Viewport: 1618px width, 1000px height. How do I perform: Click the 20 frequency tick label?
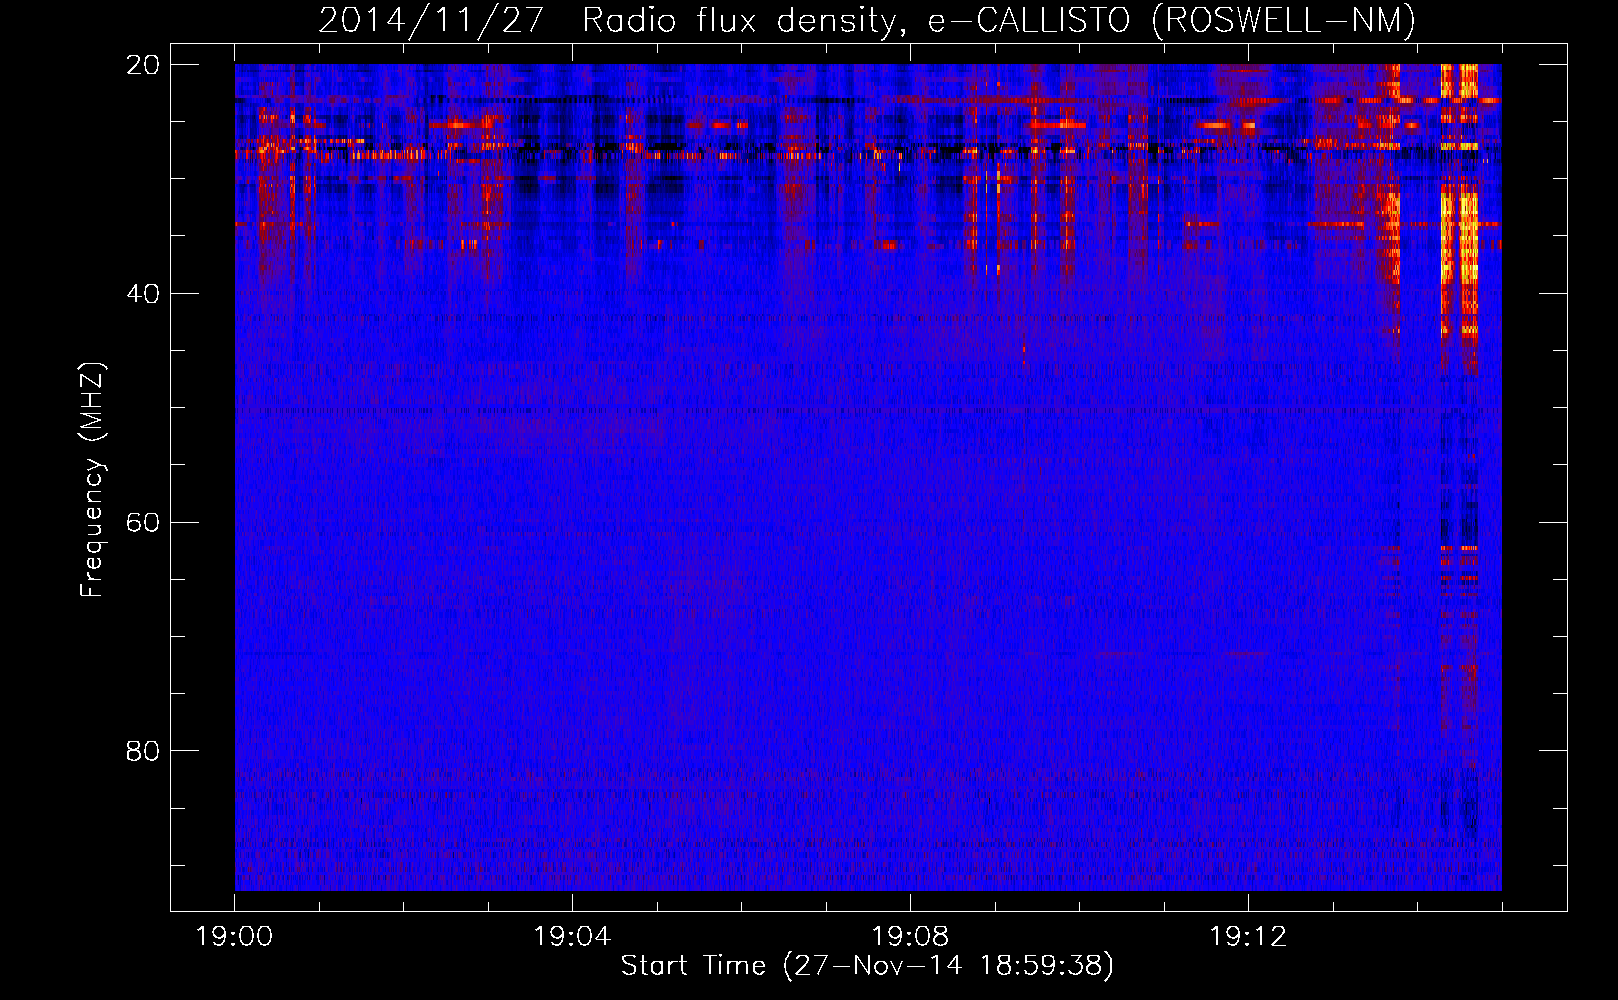pos(143,65)
